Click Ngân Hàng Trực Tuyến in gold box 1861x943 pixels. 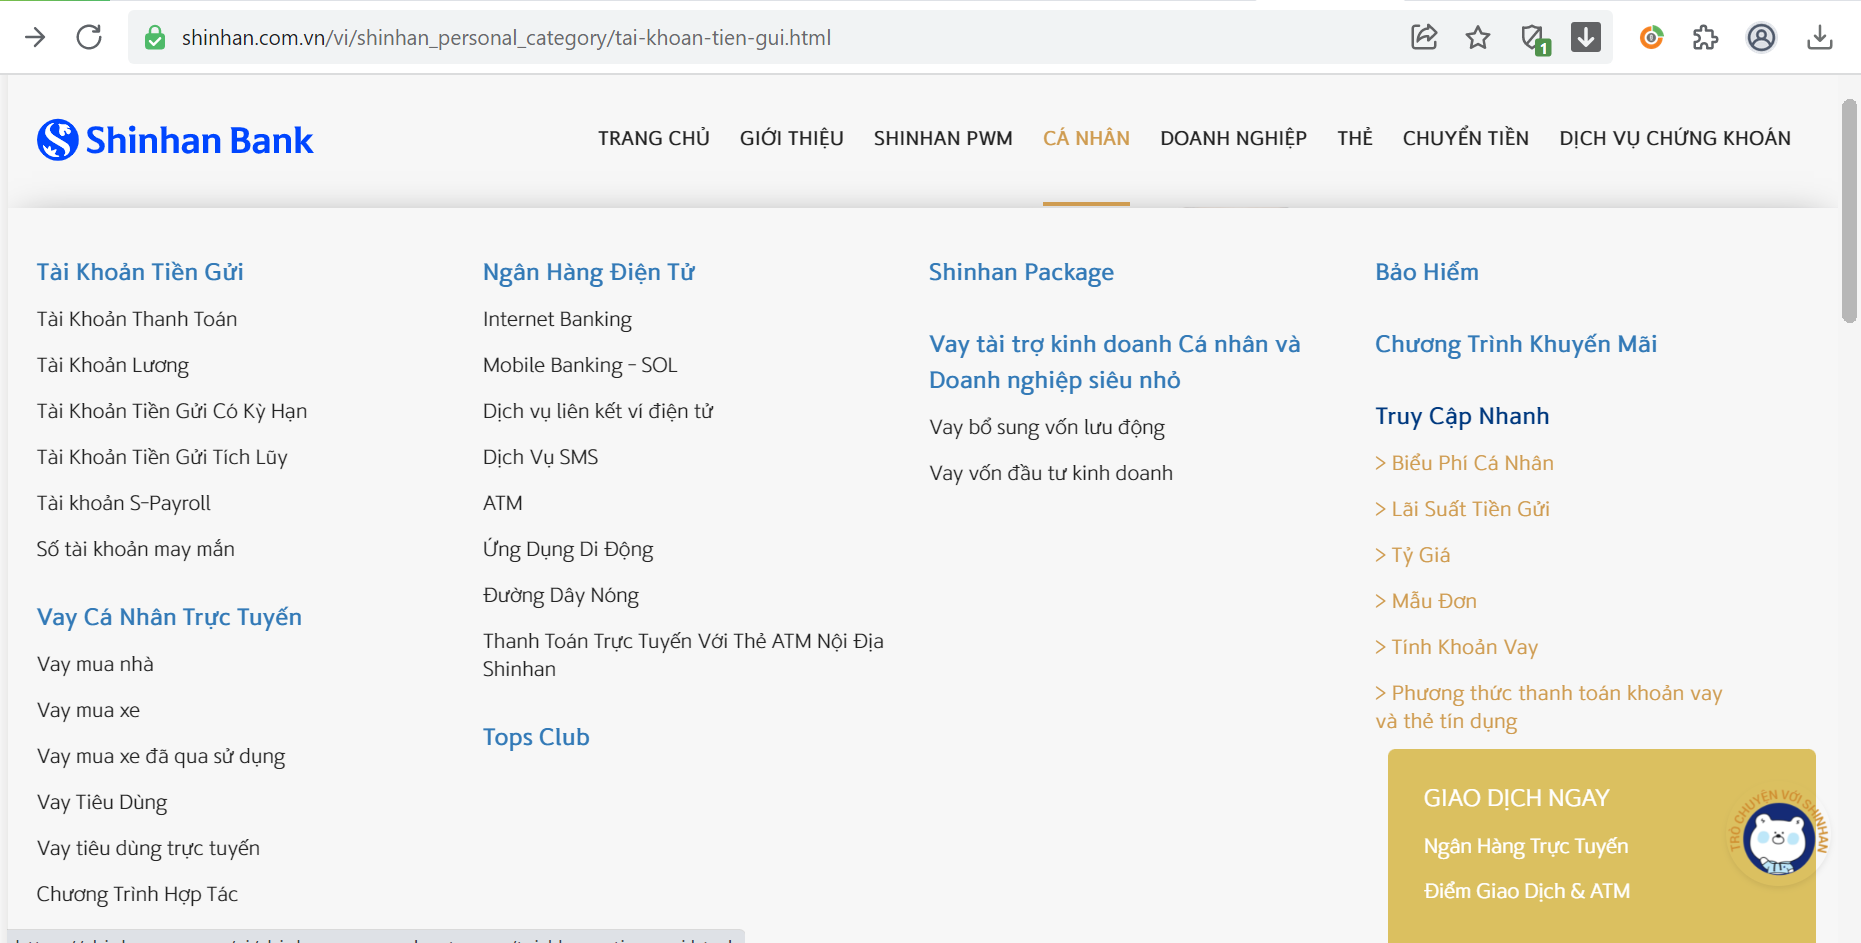(x=1526, y=846)
